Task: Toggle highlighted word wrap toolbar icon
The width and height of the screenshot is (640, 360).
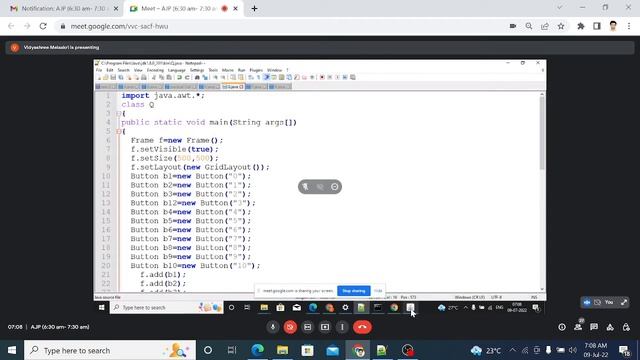Action: tap(266, 77)
